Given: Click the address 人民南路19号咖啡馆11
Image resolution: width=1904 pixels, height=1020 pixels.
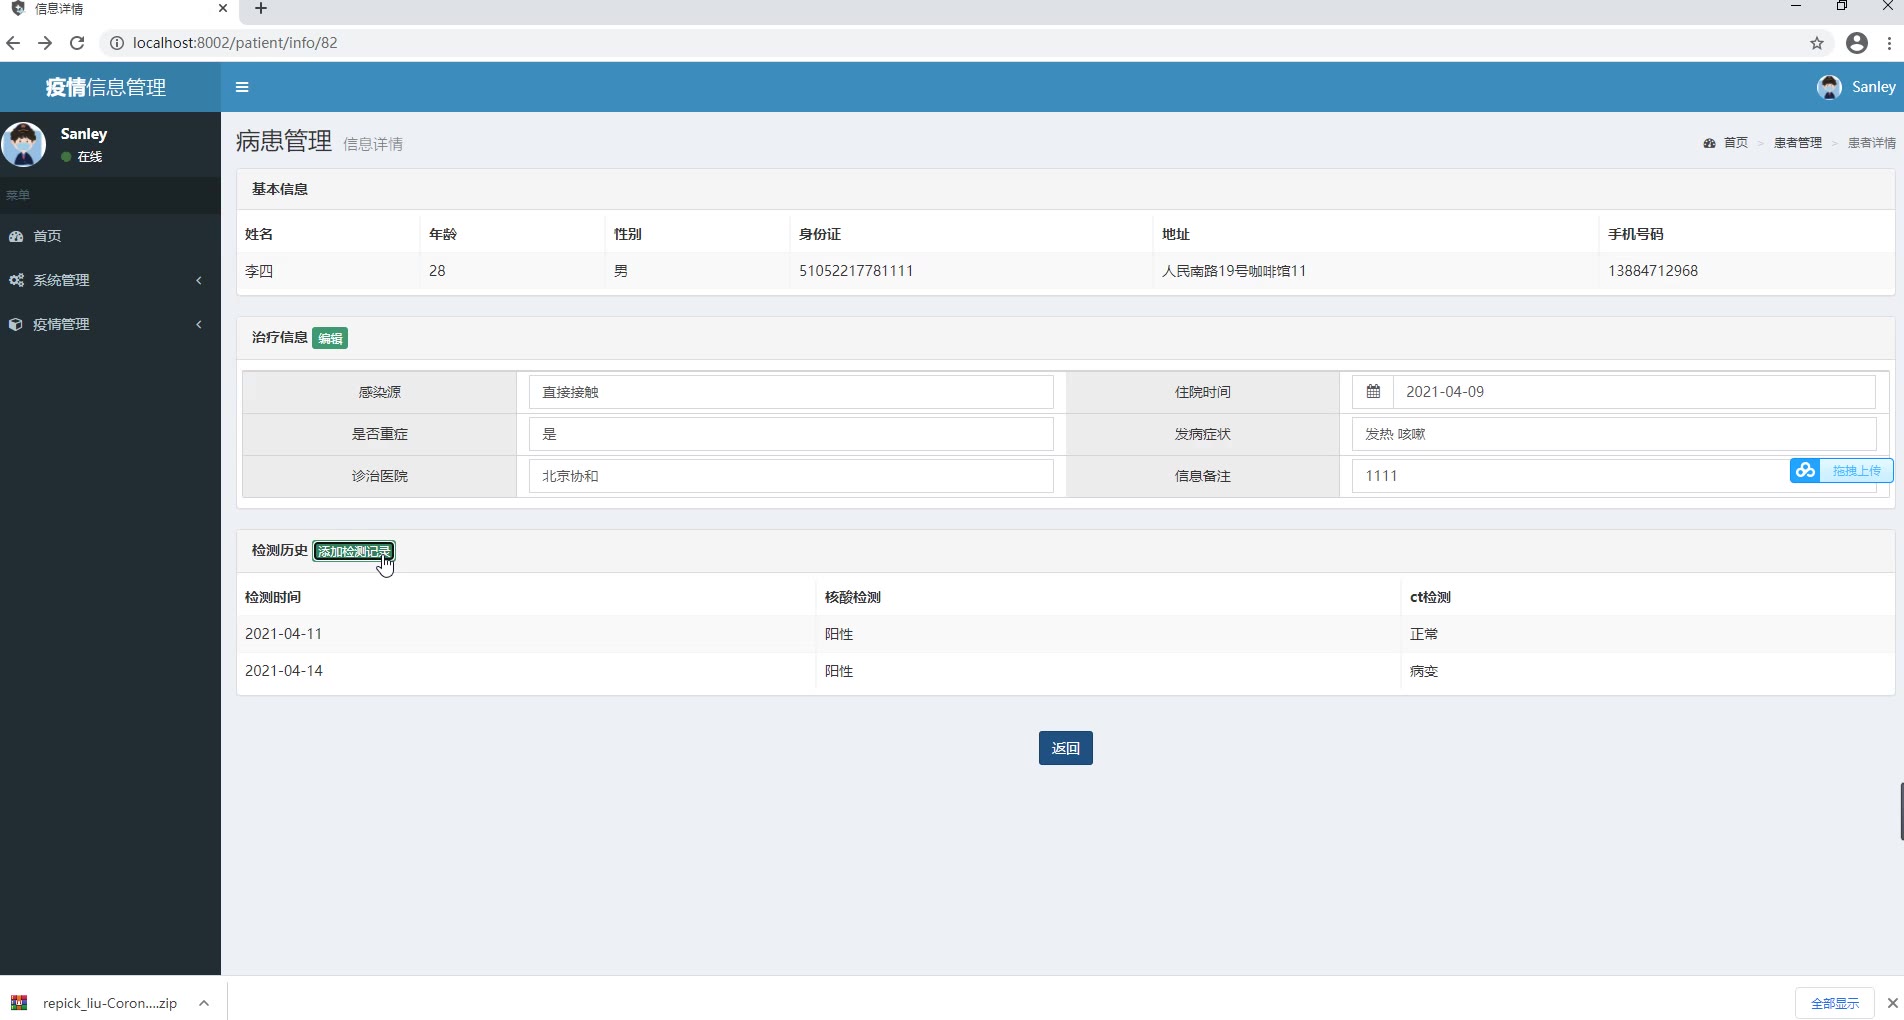Looking at the screenshot, I should click(x=1234, y=271).
